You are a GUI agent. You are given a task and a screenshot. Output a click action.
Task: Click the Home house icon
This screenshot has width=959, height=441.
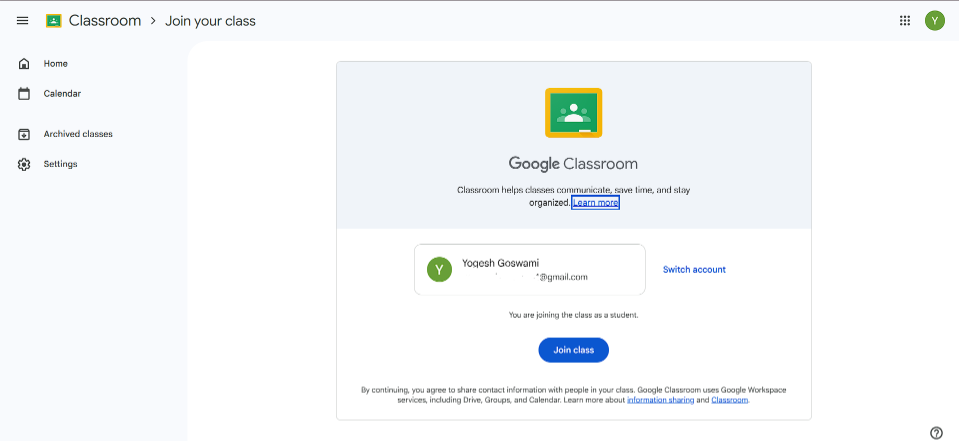[x=24, y=64]
